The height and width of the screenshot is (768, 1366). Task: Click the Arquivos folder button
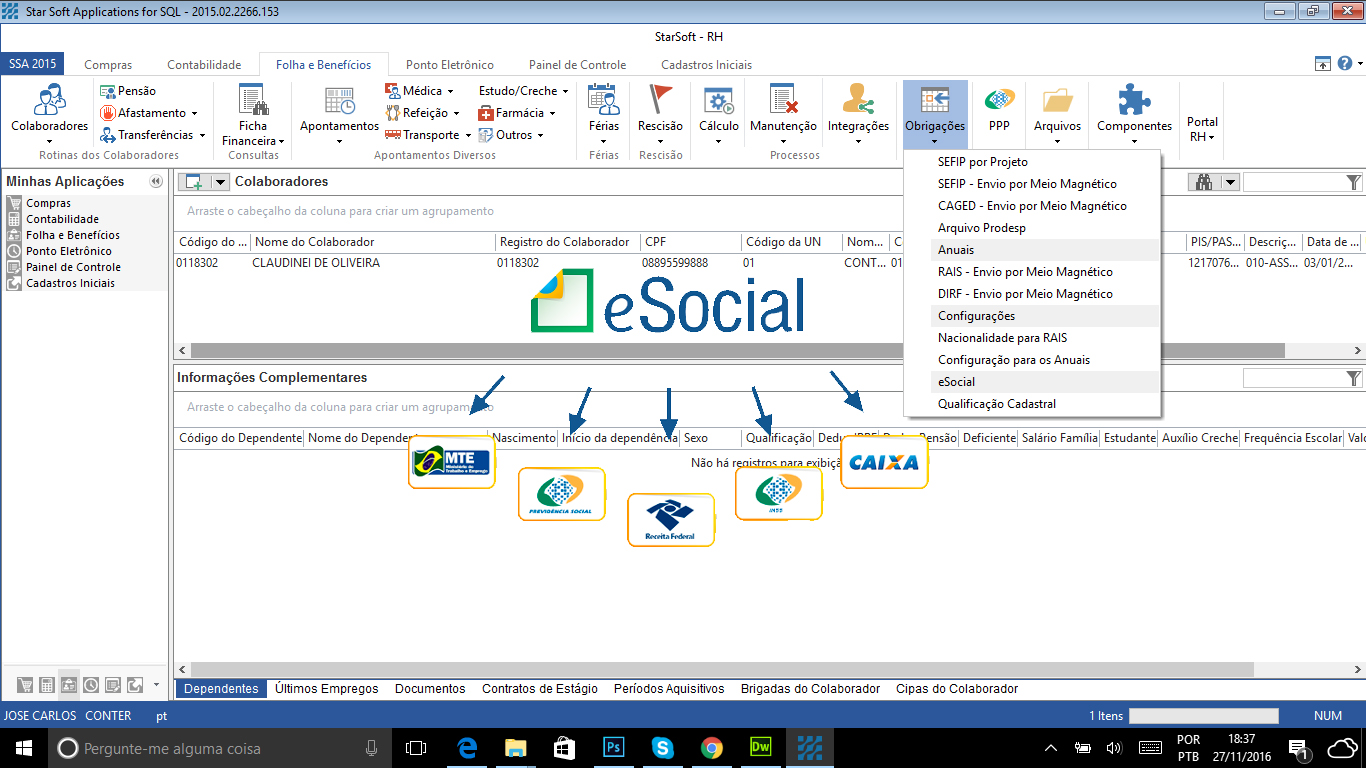point(1057,114)
